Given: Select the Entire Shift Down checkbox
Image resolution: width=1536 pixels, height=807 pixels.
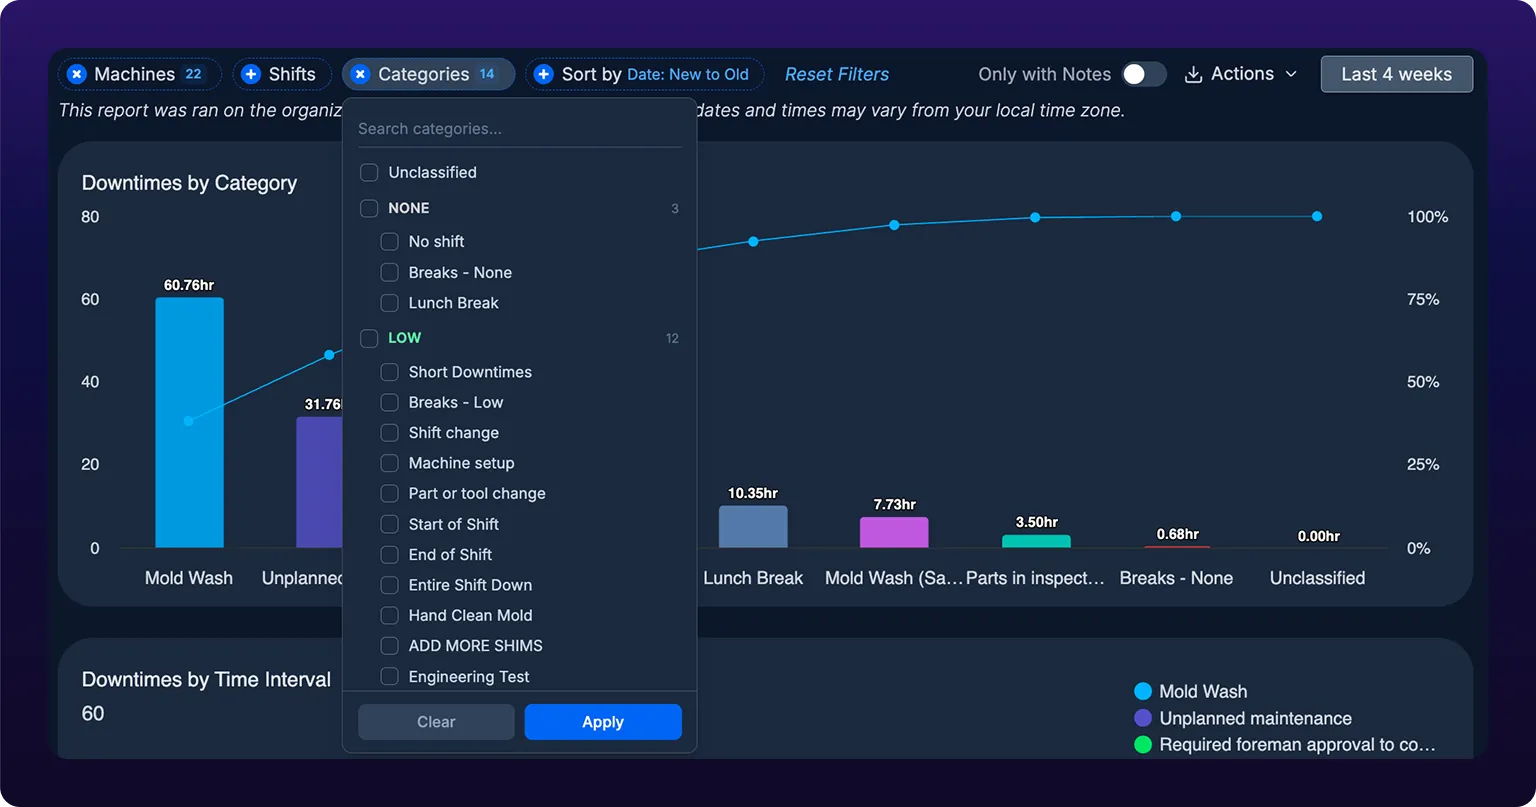Looking at the screenshot, I should [390, 585].
